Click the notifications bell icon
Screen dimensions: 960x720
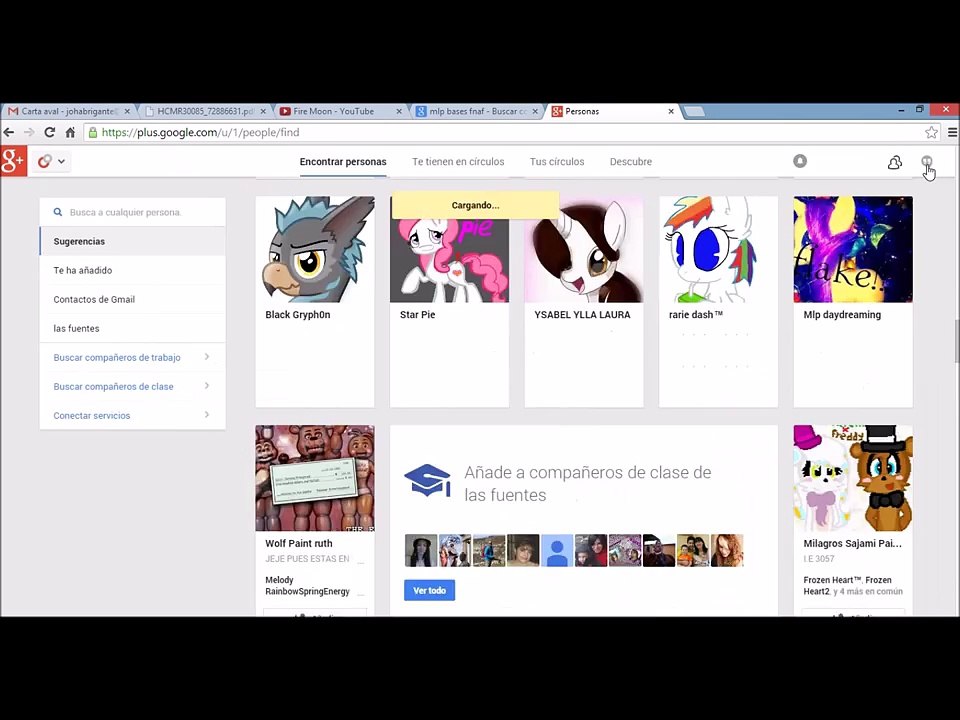tap(800, 161)
